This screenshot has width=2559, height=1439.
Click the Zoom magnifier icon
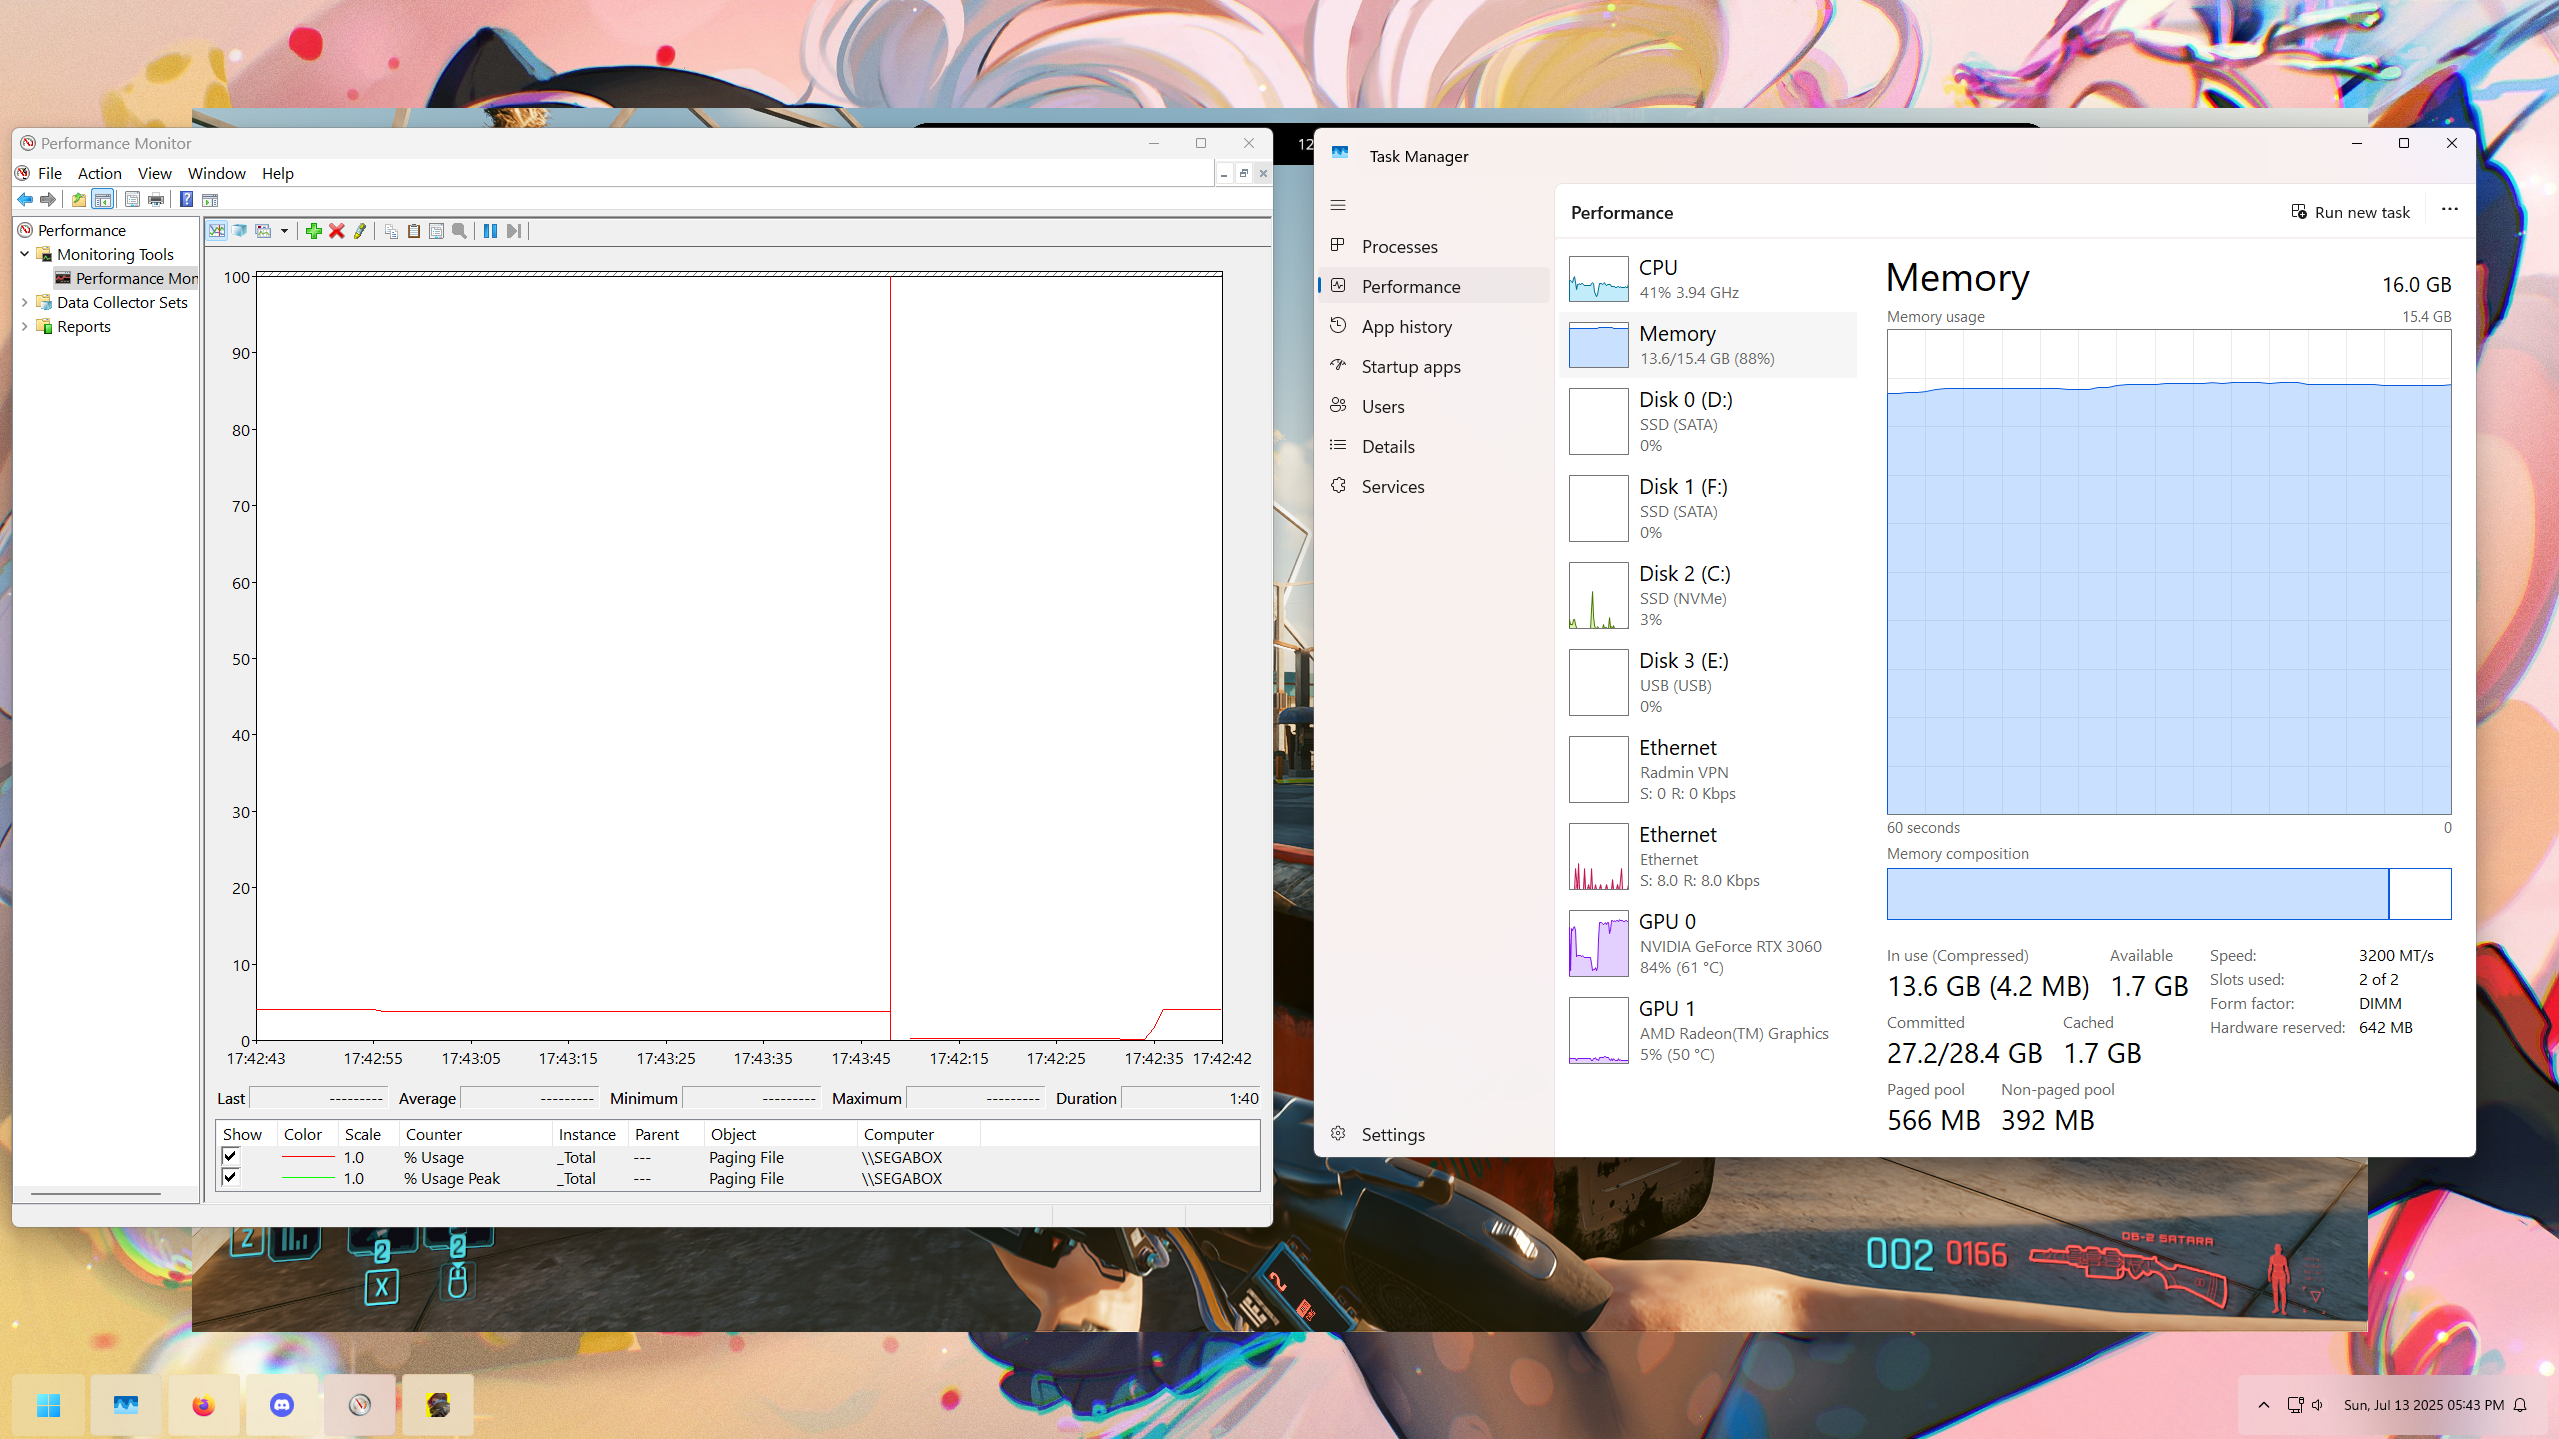click(x=459, y=231)
